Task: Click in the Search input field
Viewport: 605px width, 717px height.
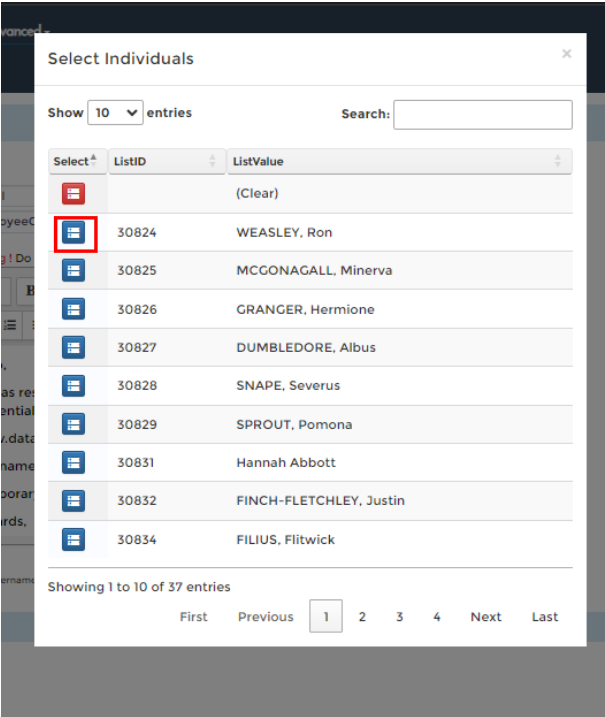Action: click(483, 115)
